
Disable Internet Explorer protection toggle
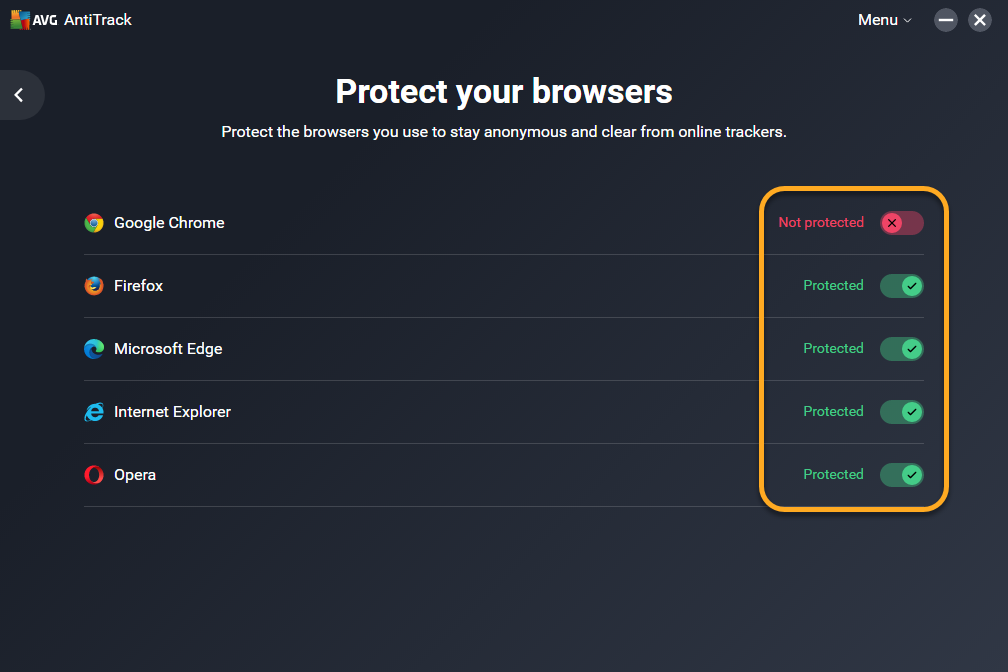(x=901, y=412)
